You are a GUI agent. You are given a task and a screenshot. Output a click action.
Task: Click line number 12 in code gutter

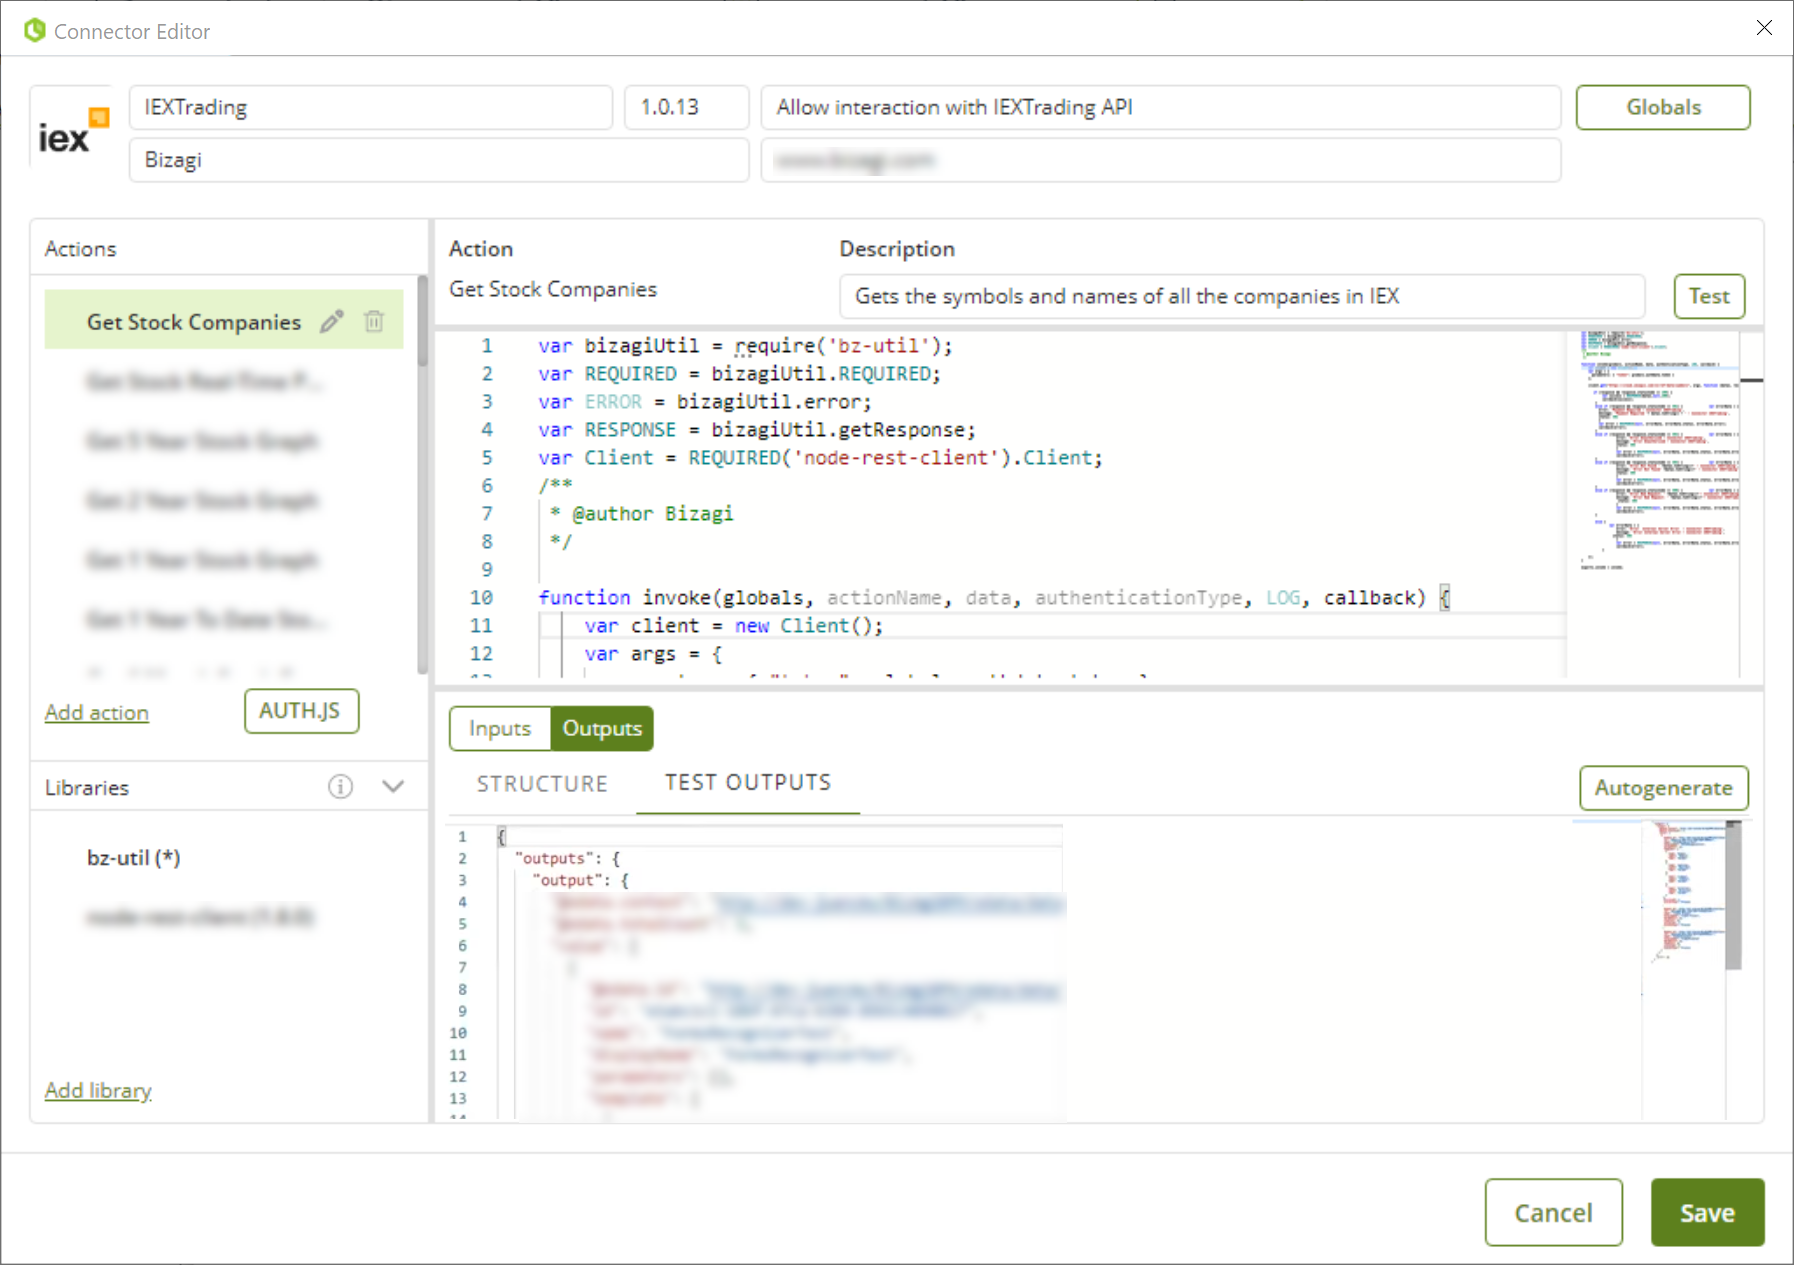(x=481, y=653)
